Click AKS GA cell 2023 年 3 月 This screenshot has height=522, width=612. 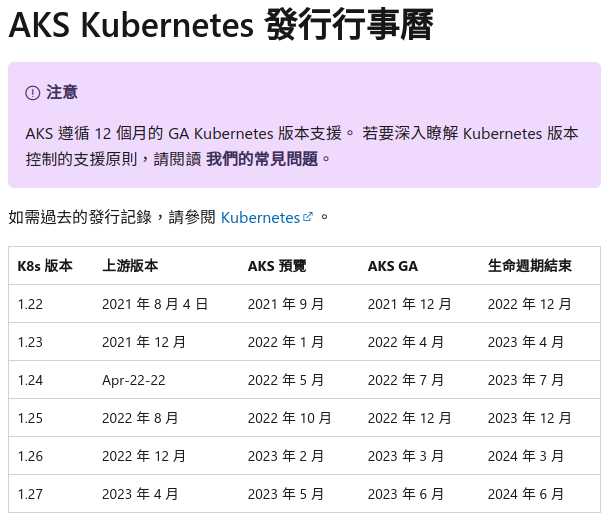(x=406, y=456)
